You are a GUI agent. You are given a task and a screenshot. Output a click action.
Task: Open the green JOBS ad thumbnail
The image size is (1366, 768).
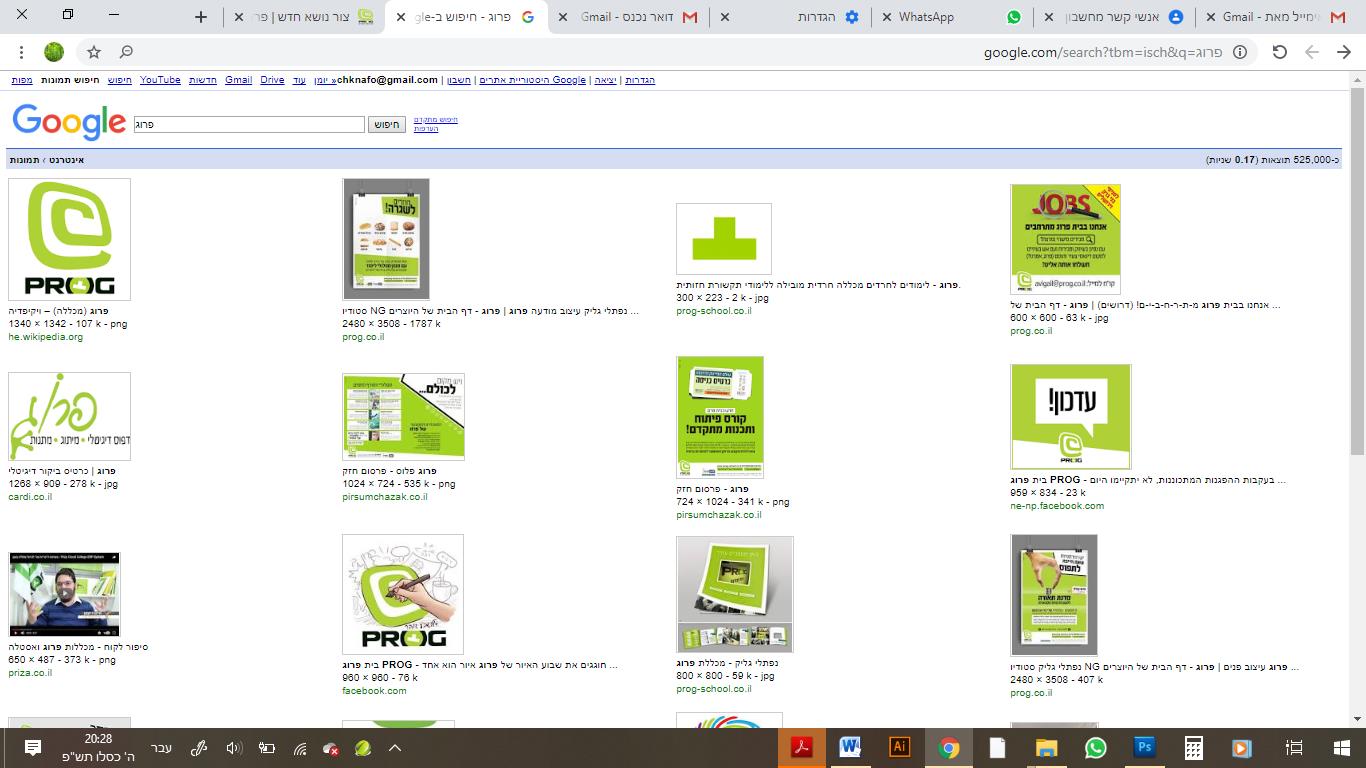pyautogui.click(x=1065, y=239)
